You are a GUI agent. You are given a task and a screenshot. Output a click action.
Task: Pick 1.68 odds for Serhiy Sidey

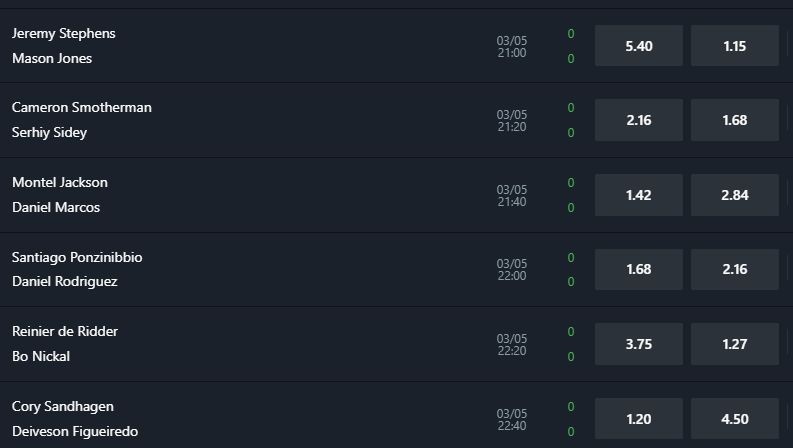(735, 120)
